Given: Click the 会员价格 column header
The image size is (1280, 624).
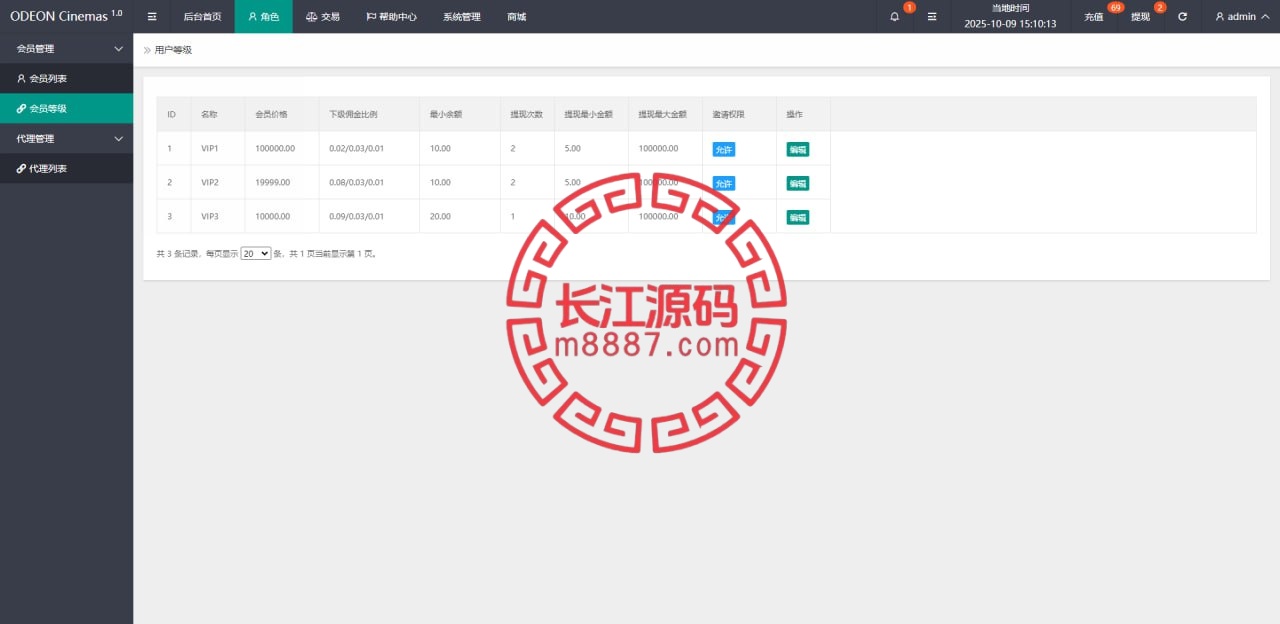Looking at the screenshot, I should click(271, 114).
